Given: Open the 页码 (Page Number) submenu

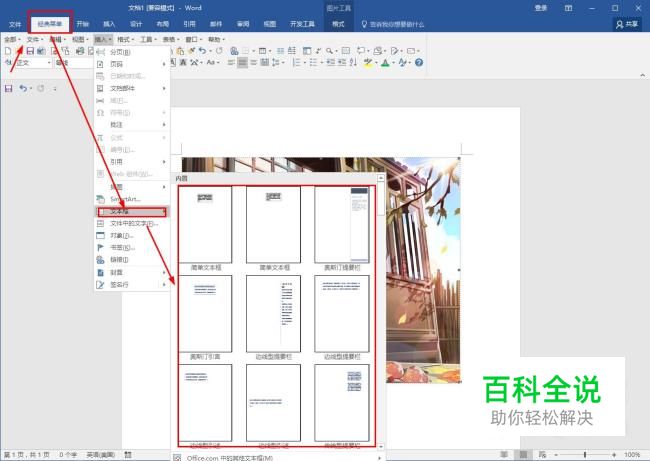Looking at the screenshot, I should pos(132,64).
